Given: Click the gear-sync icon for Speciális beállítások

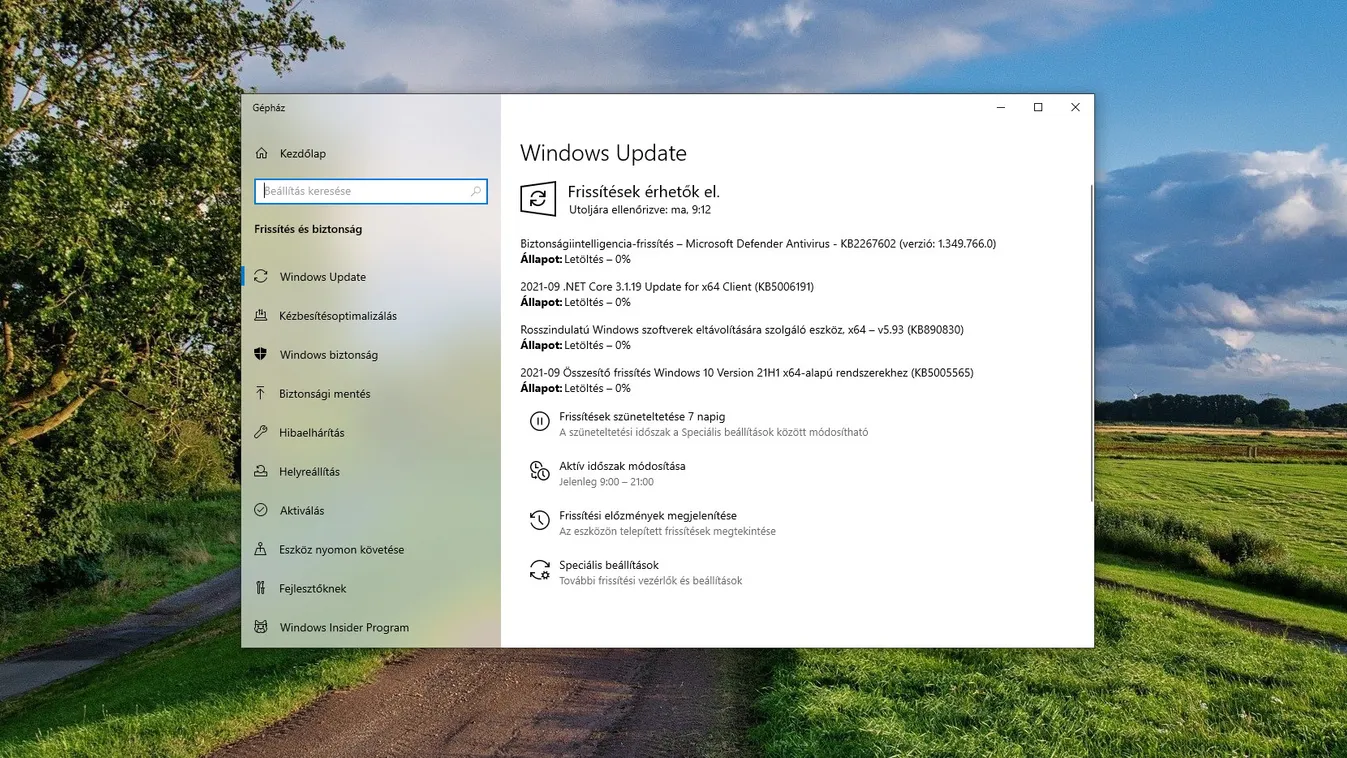Looking at the screenshot, I should (x=539, y=570).
